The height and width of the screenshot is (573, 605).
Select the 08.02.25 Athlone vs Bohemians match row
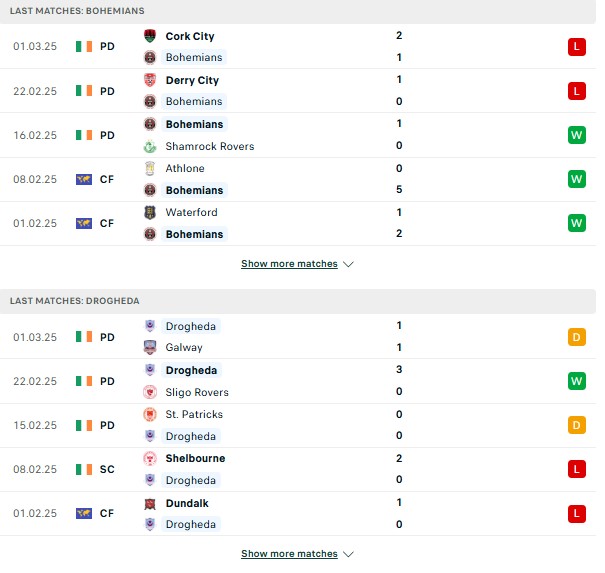tap(298, 179)
